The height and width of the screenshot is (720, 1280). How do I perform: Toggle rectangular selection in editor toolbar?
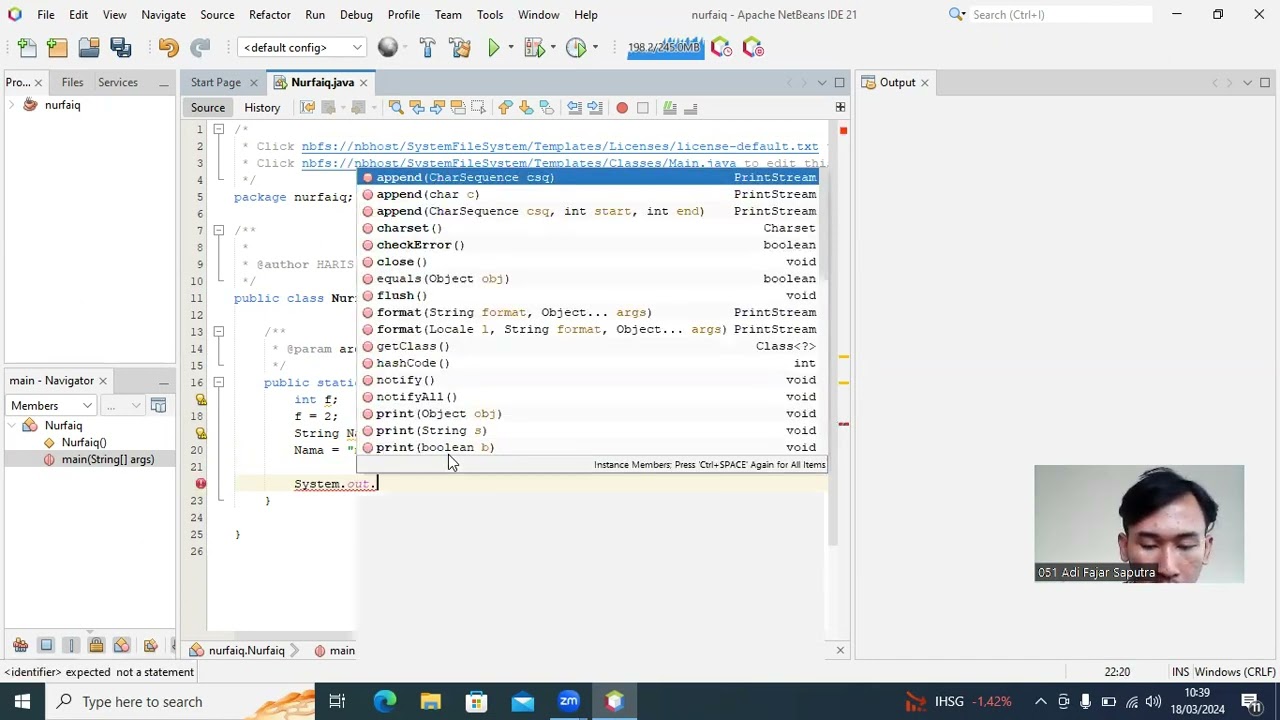click(478, 107)
